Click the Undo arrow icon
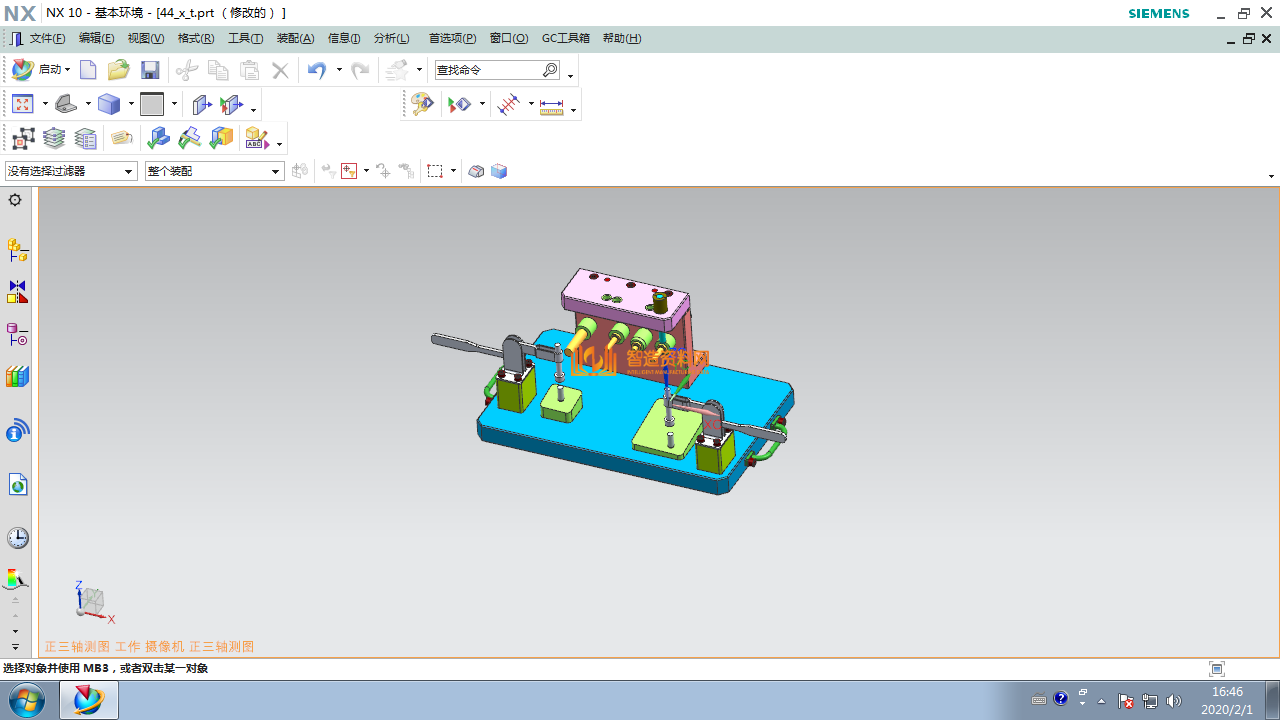The width and height of the screenshot is (1280, 720). click(317, 70)
